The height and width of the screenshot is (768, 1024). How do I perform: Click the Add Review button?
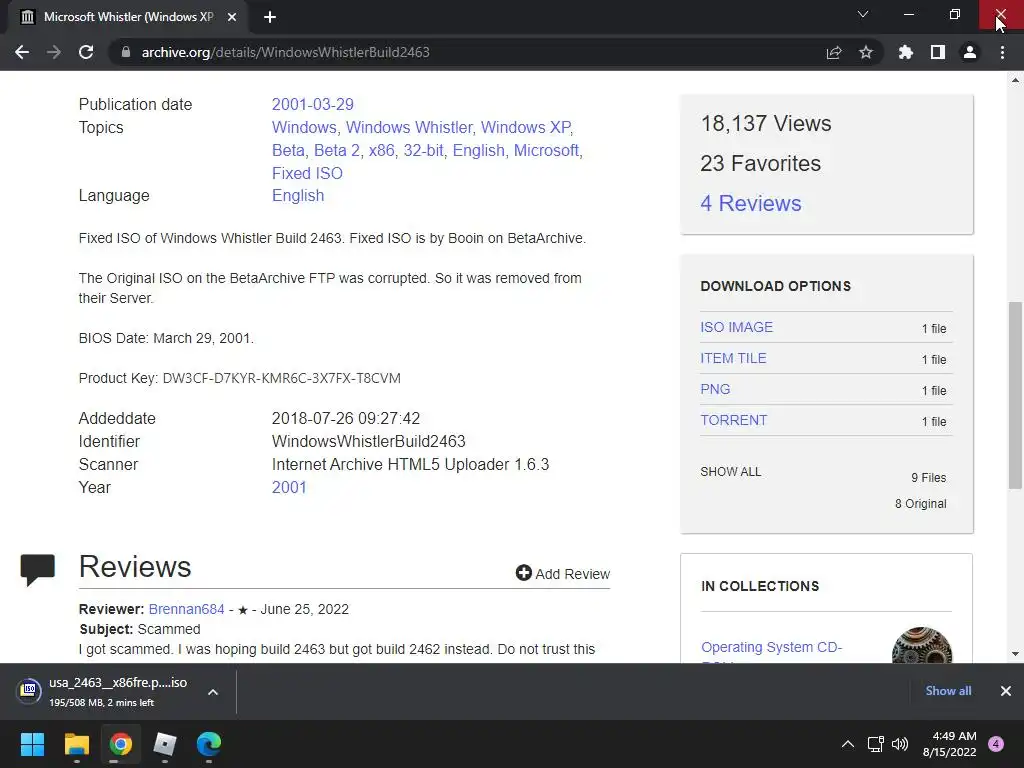(x=563, y=573)
